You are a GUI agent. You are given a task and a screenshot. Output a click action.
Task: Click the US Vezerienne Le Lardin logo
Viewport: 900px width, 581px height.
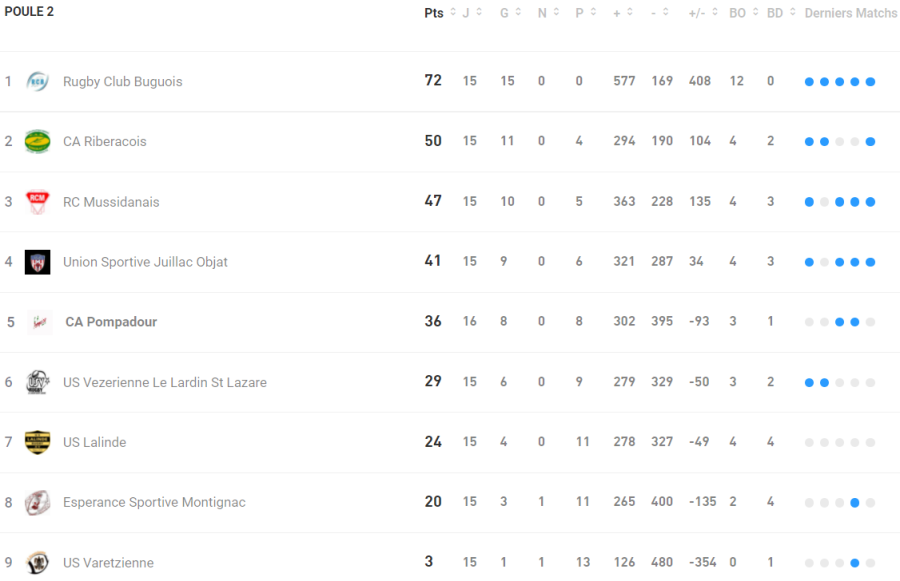click(x=37, y=382)
